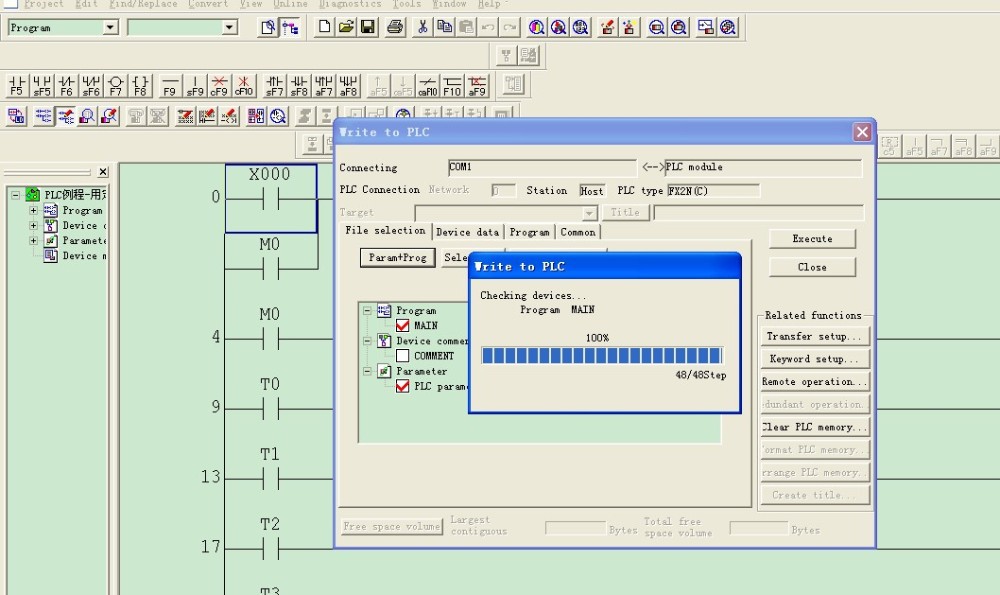The width and height of the screenshot is (1000, 595).
Task: Switch to Device data tab
Action: click(467, 232)
